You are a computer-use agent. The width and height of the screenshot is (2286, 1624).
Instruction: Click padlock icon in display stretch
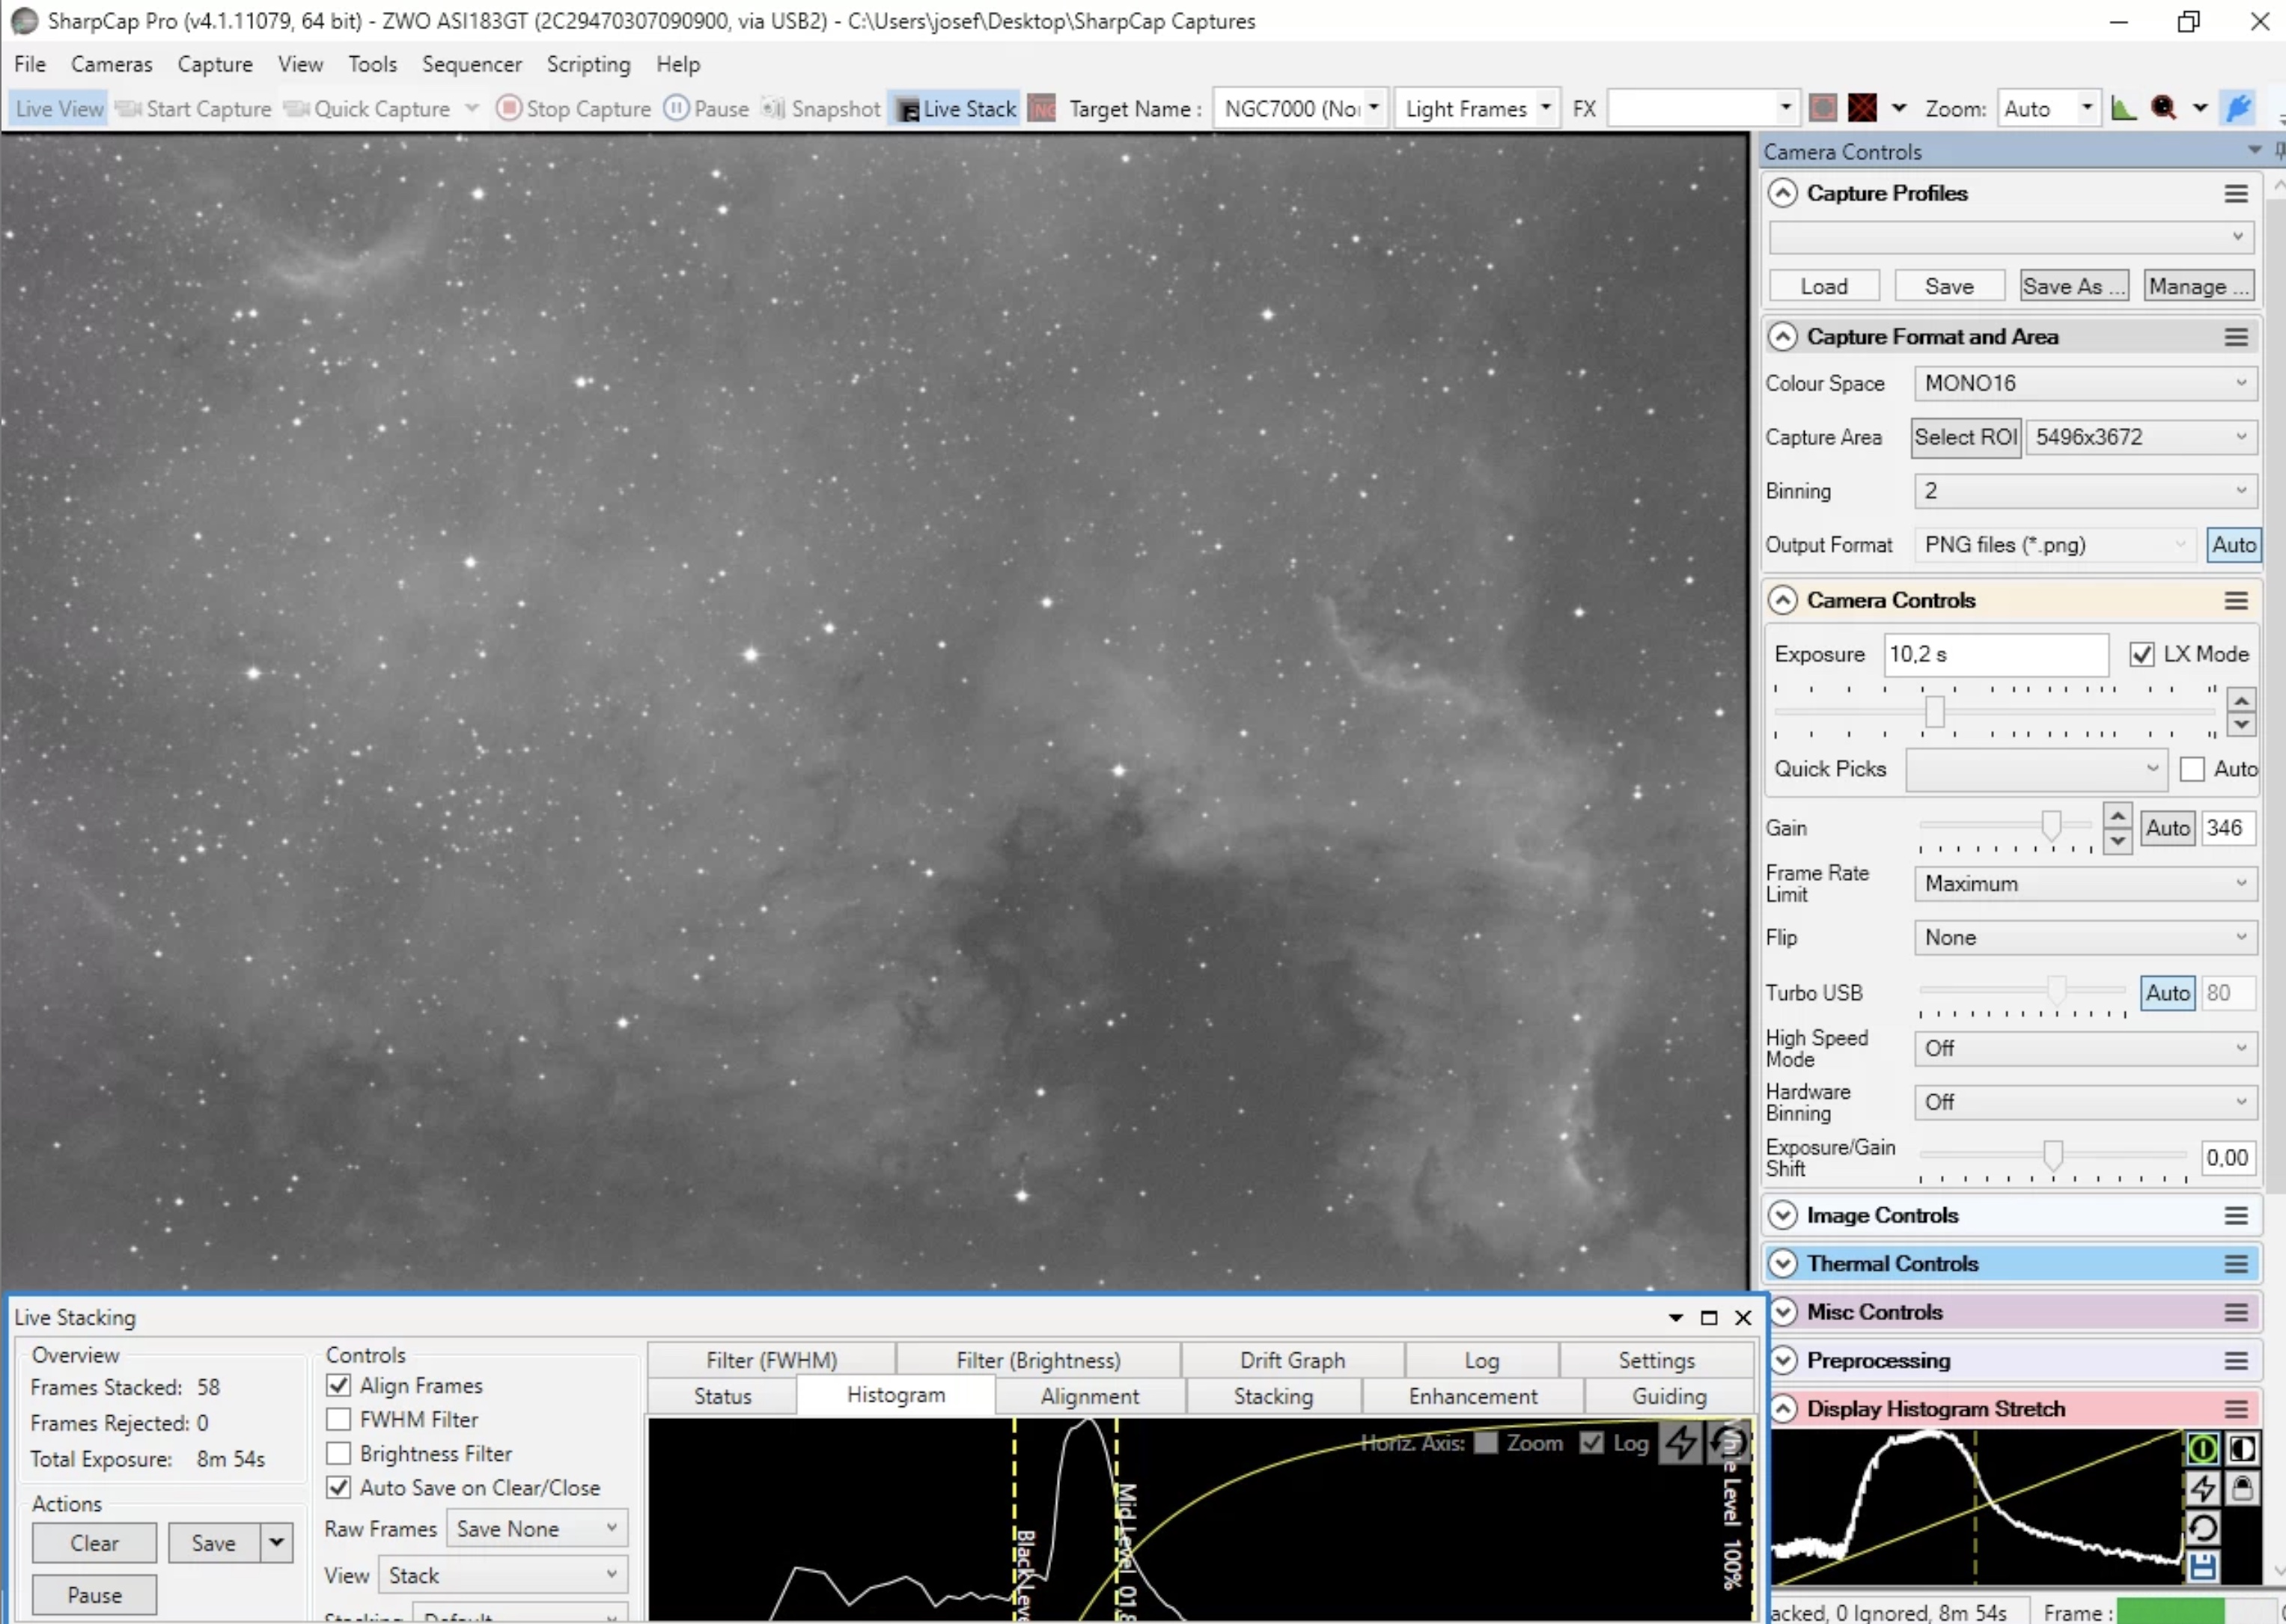pyautogui.click(x=2242, y=1488)
